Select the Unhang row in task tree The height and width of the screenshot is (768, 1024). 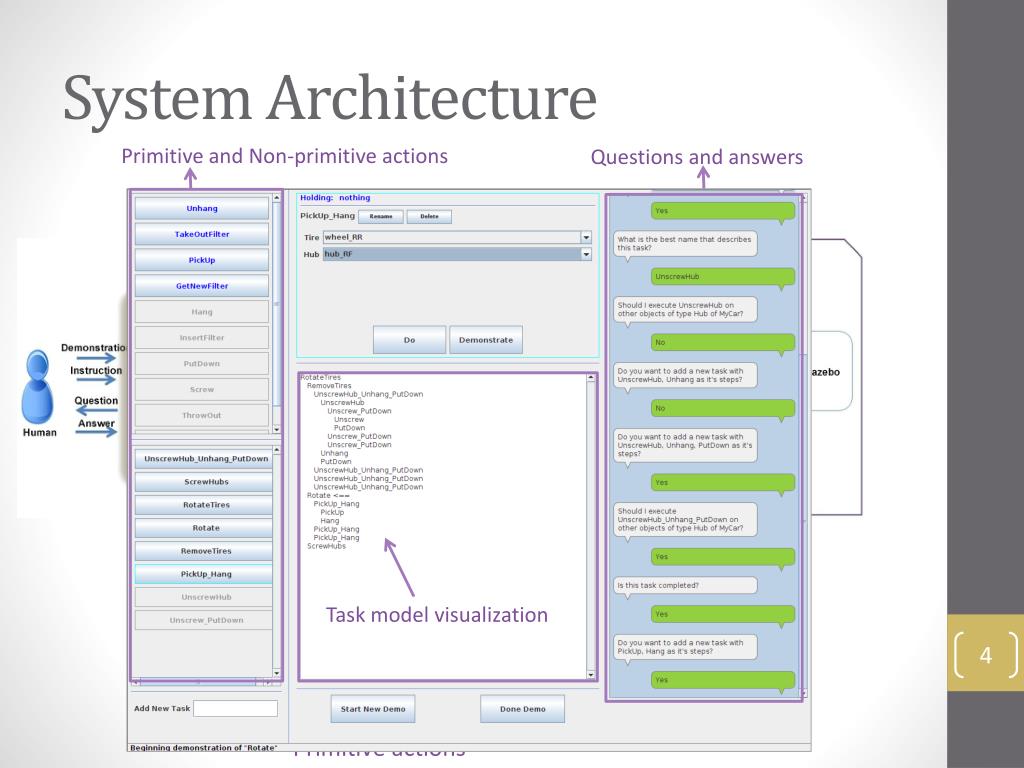tap(334, 453)
